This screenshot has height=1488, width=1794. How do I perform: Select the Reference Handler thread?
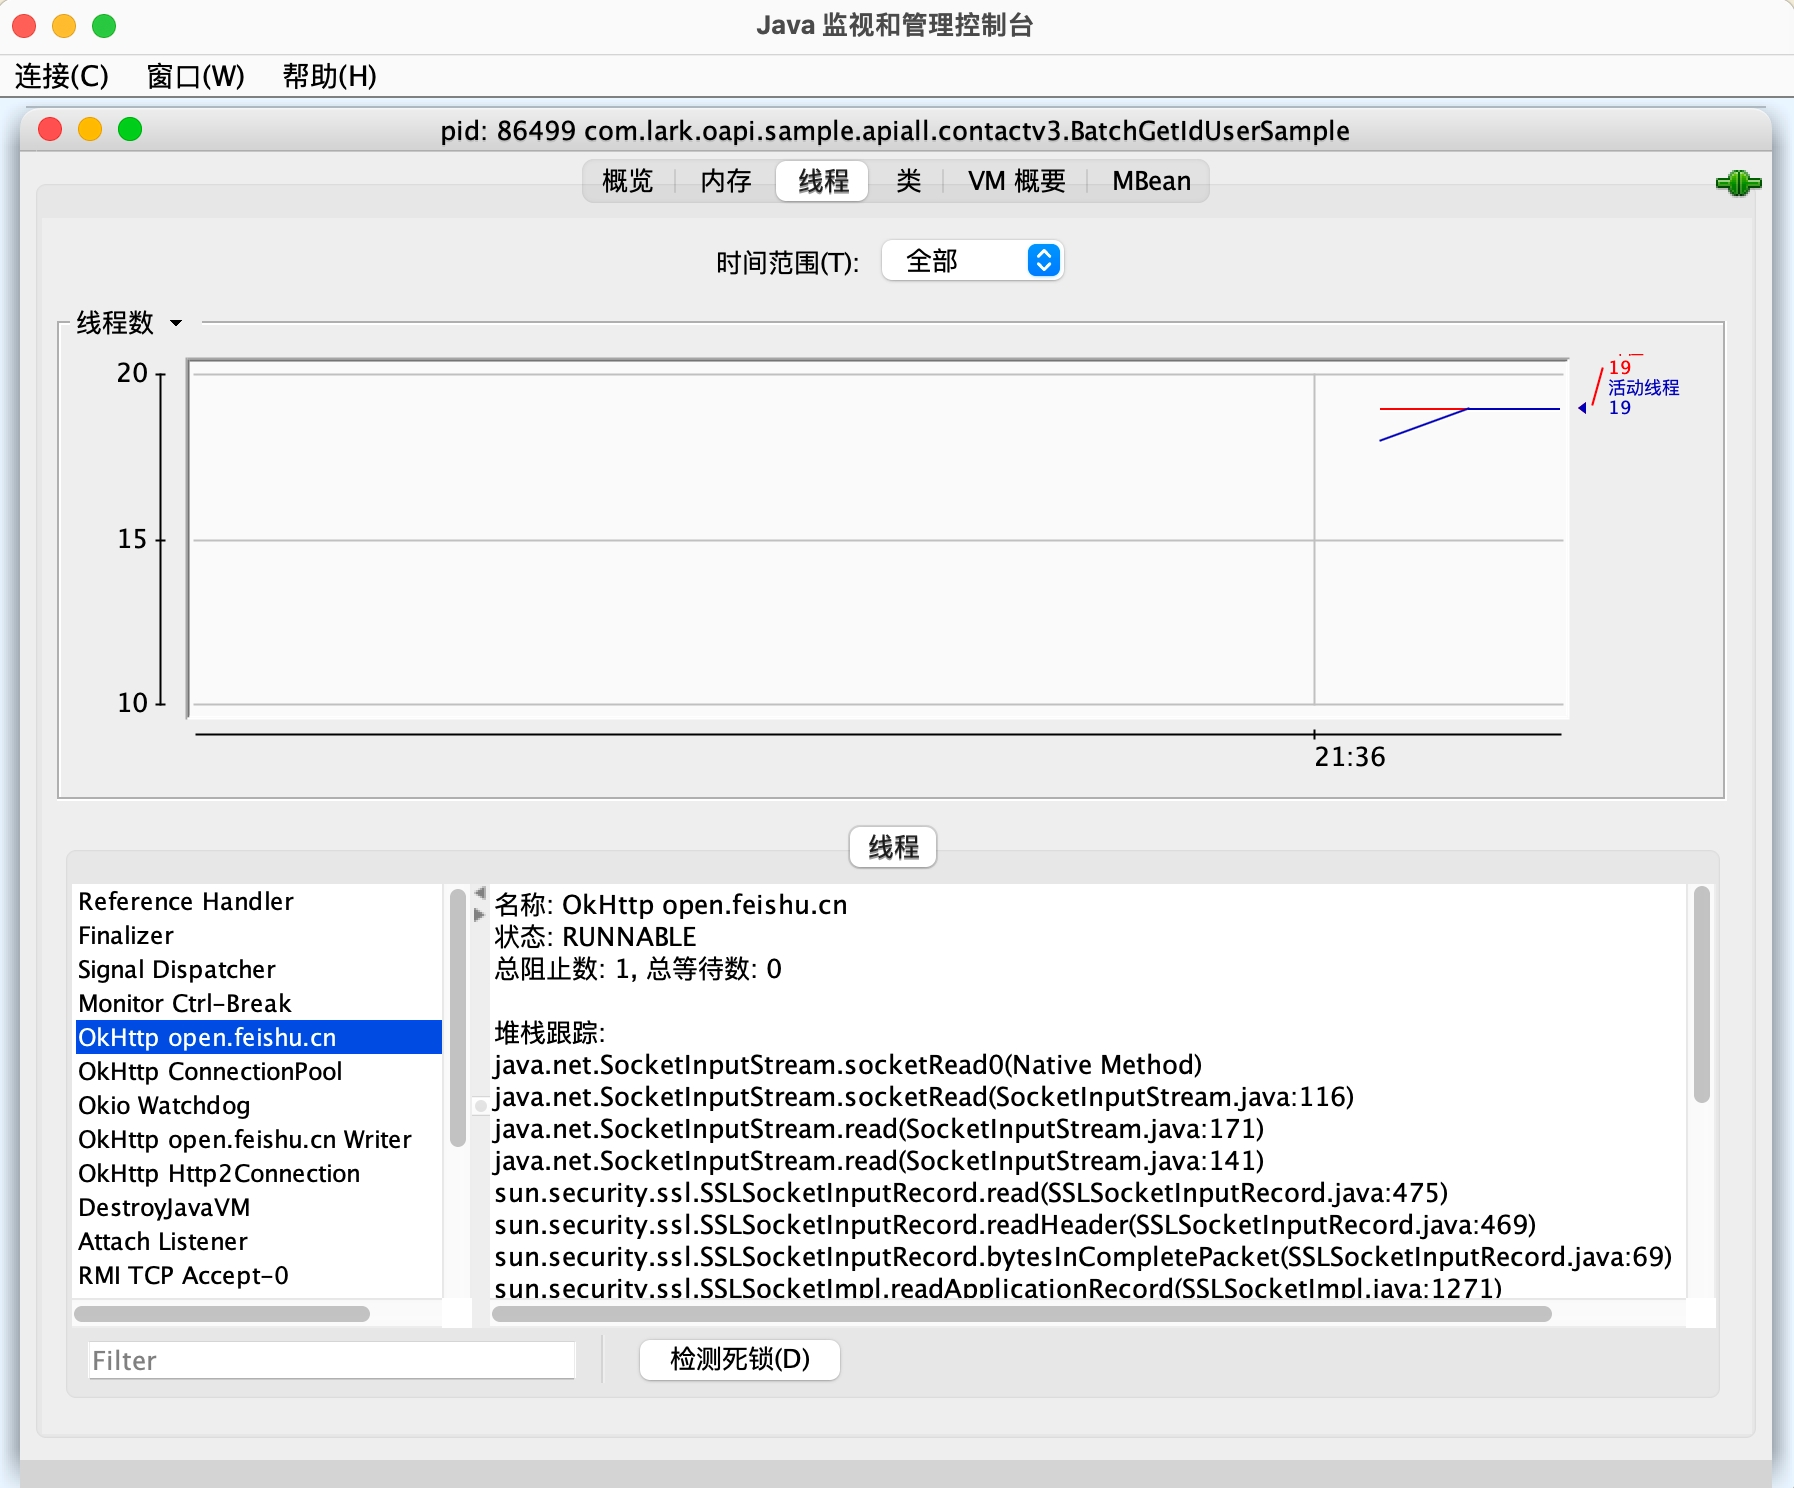(186, 901)
